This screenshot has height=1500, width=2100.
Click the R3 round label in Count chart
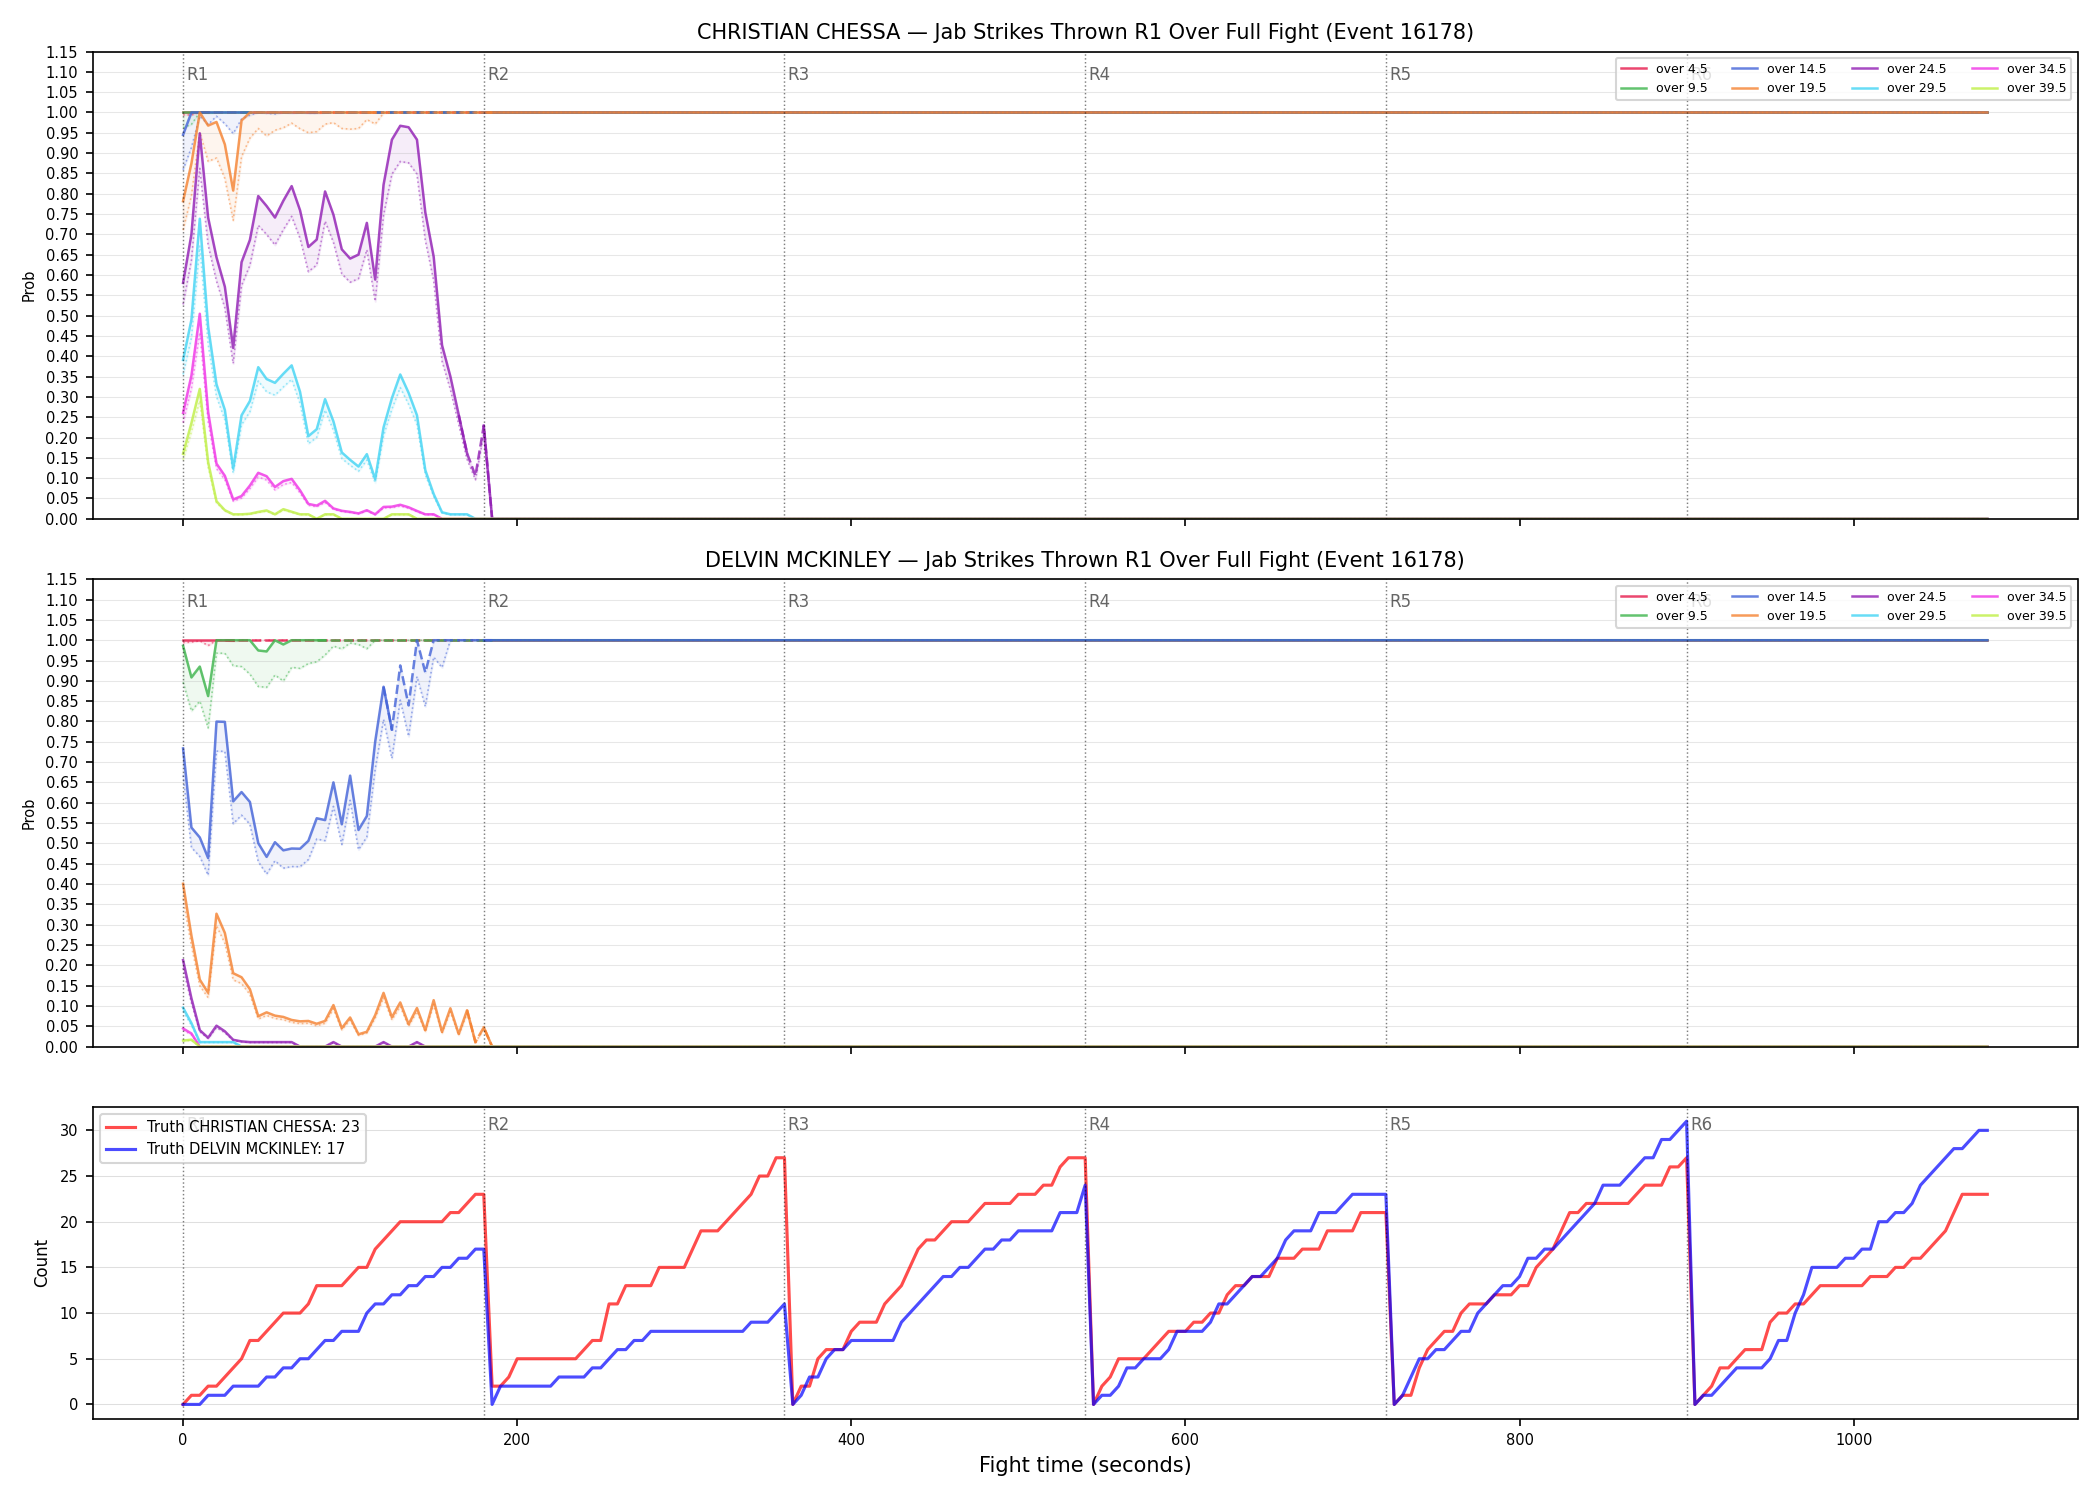[798, 1124]
